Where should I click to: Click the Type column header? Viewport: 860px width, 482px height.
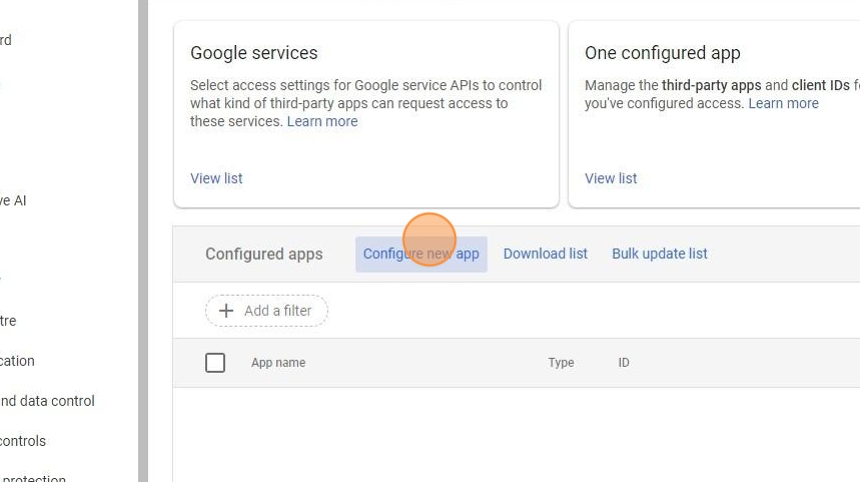click(561, 363)
